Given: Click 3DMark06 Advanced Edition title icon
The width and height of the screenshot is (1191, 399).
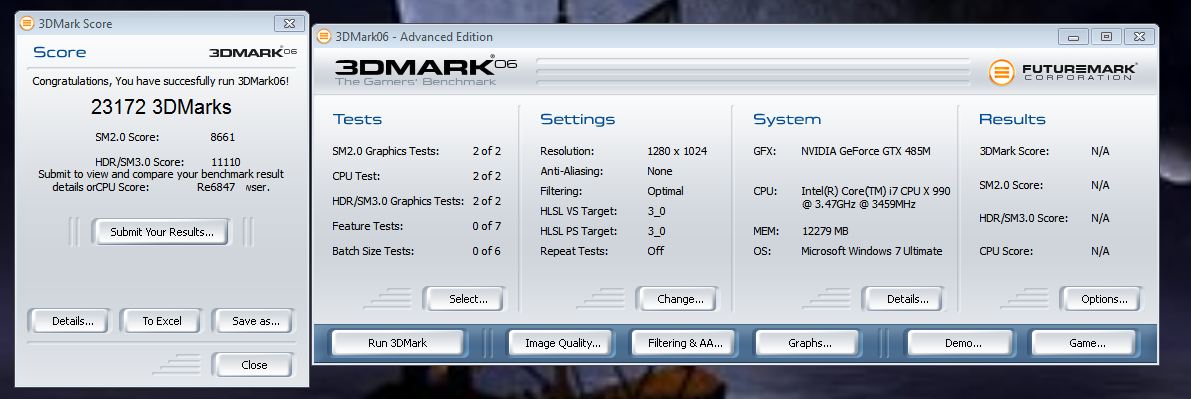Looking at the screenshot, I should [324, 36].
